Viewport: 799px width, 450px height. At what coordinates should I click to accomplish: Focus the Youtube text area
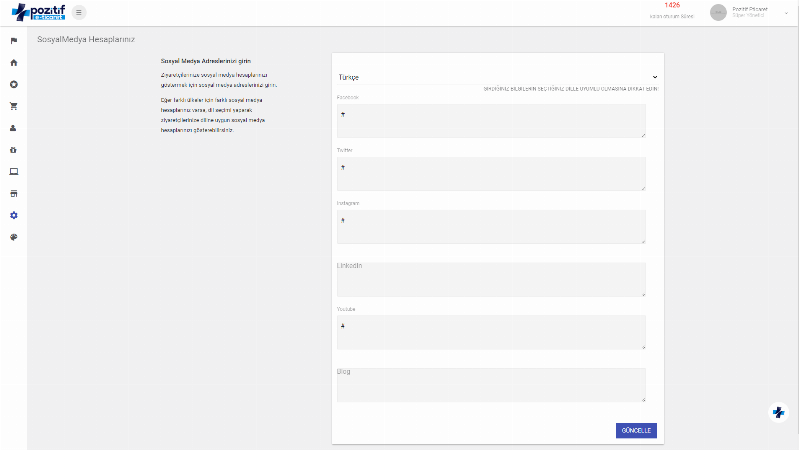[491, 332]
